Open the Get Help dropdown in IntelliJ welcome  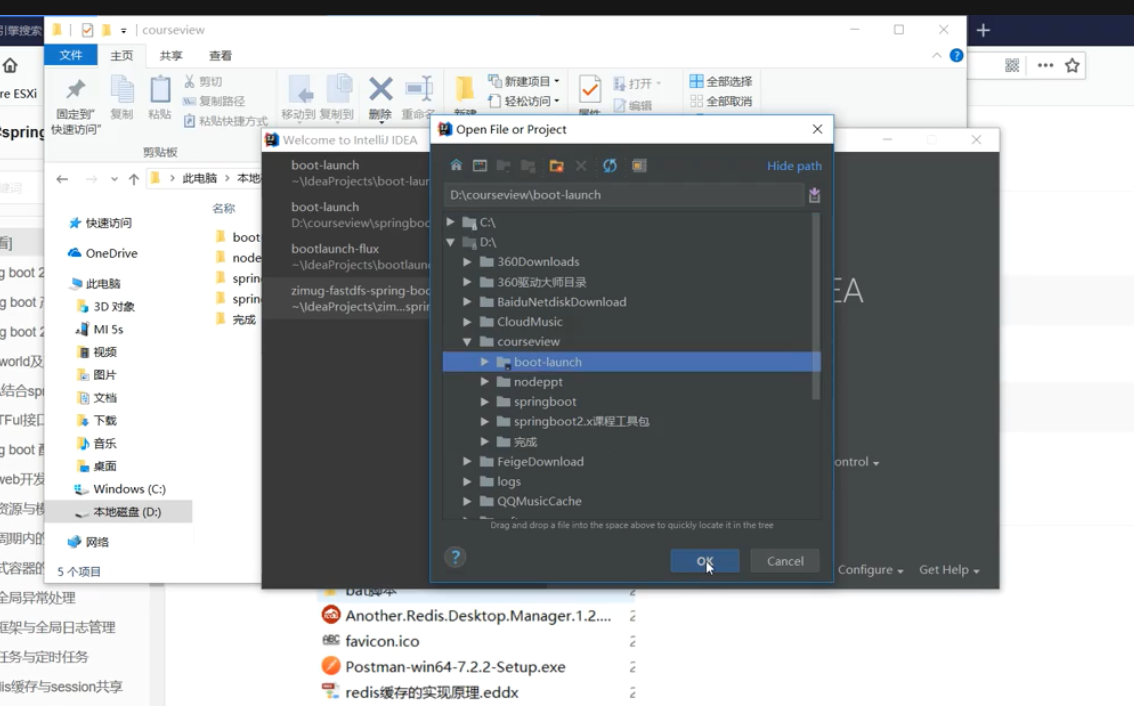(x=949, y=569)
